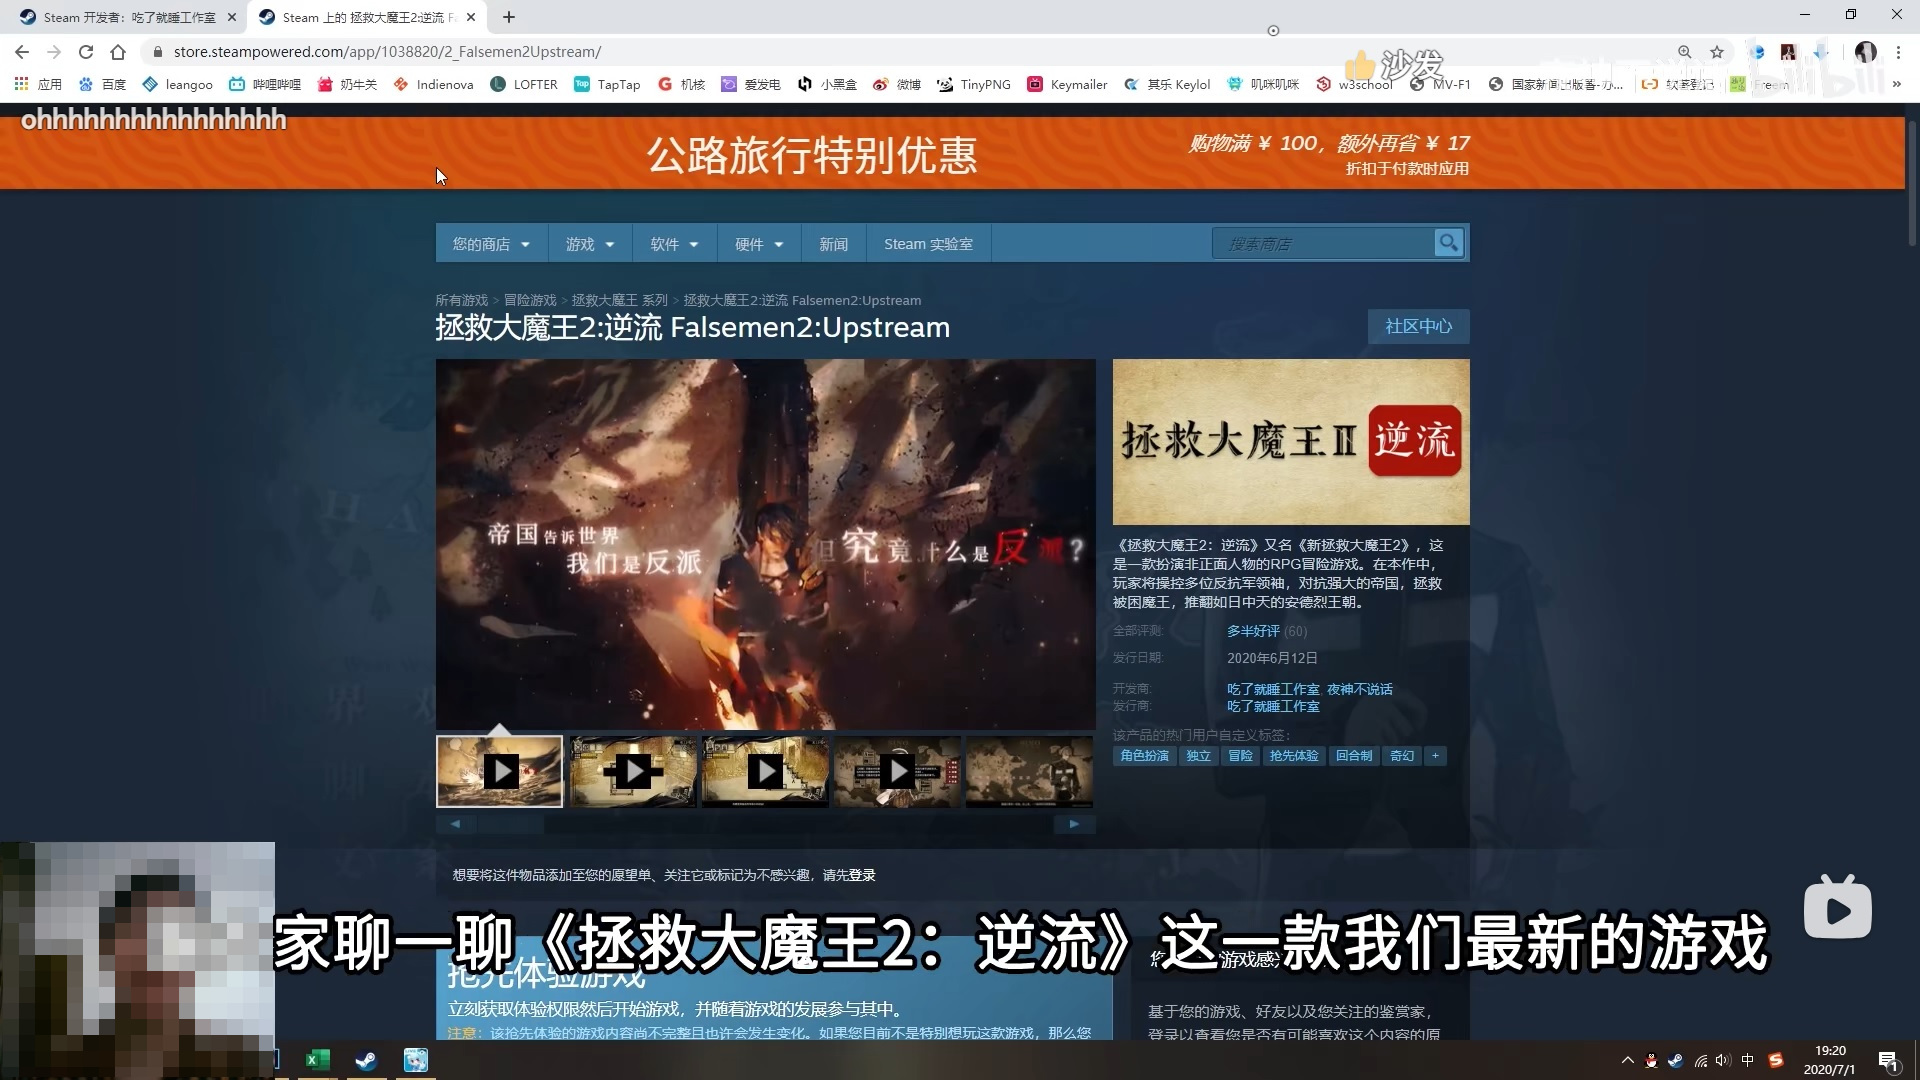1920x1080 pixels.
Task: Open the 新闻 store menu item
Action: (x=833, y=244)
